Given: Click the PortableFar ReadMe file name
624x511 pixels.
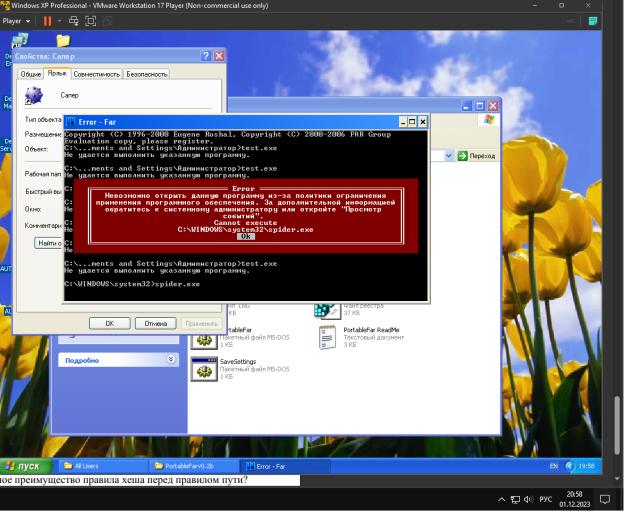Looking at the screenshot, I should (x=371, y=330).
